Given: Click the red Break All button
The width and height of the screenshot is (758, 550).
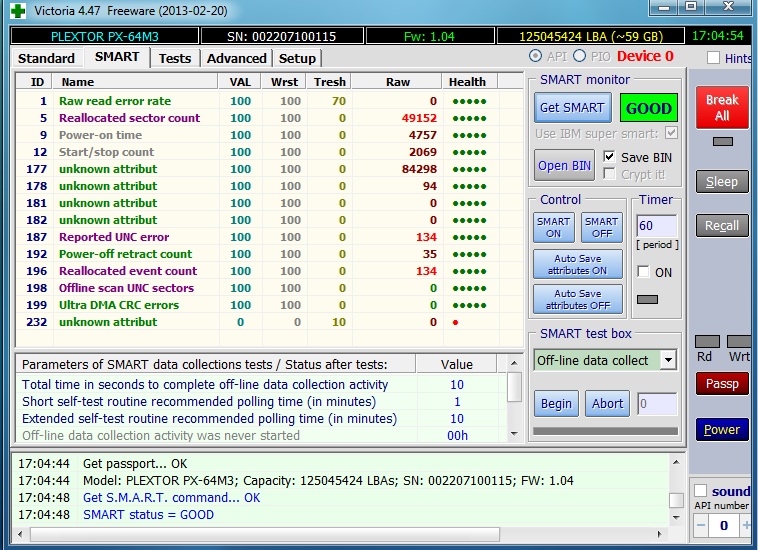Looking at the screenshot, I should pyautogui.click(x=722, y=108).
